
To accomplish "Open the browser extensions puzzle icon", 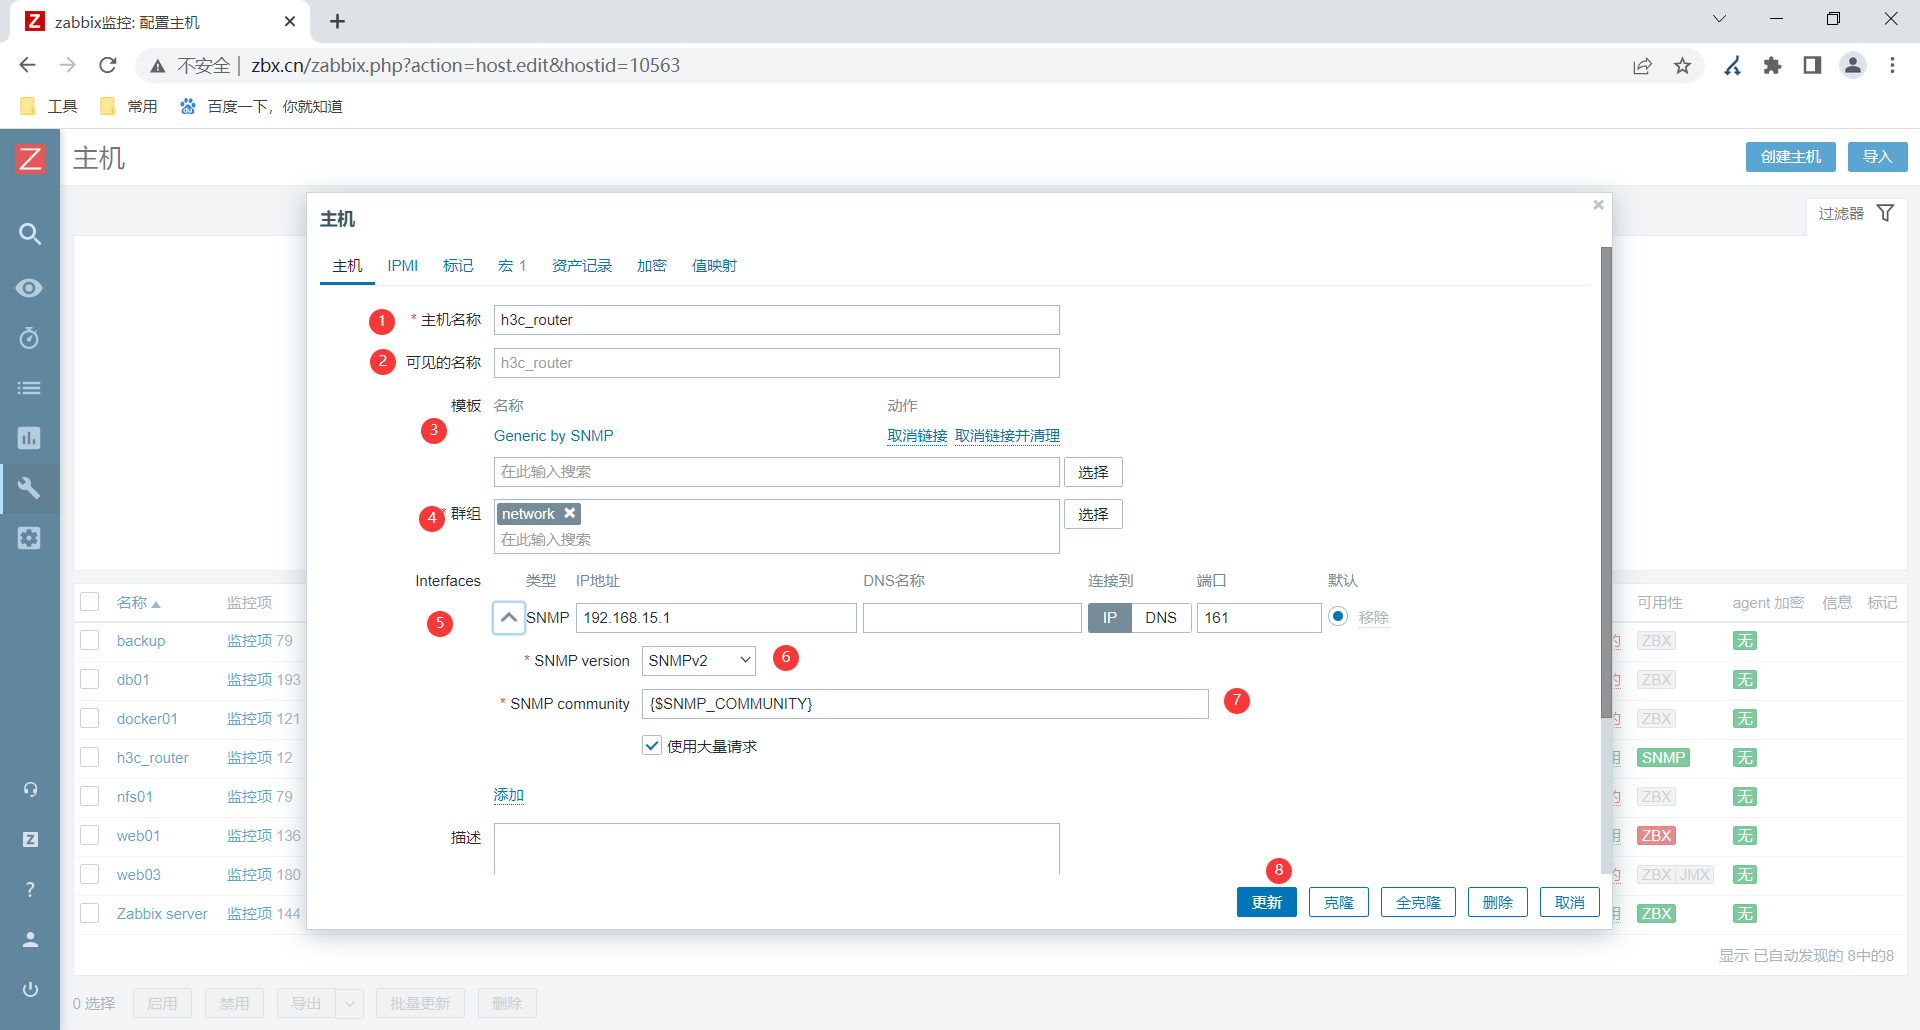I will (x=1773, y=66).
